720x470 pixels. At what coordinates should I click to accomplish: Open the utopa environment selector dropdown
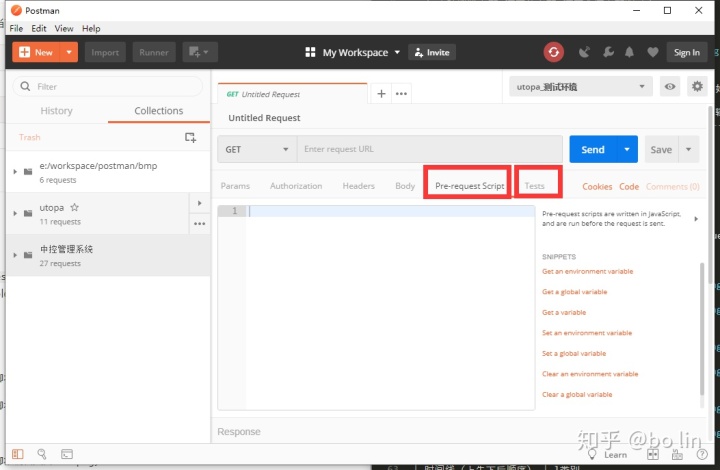(580, 86)
